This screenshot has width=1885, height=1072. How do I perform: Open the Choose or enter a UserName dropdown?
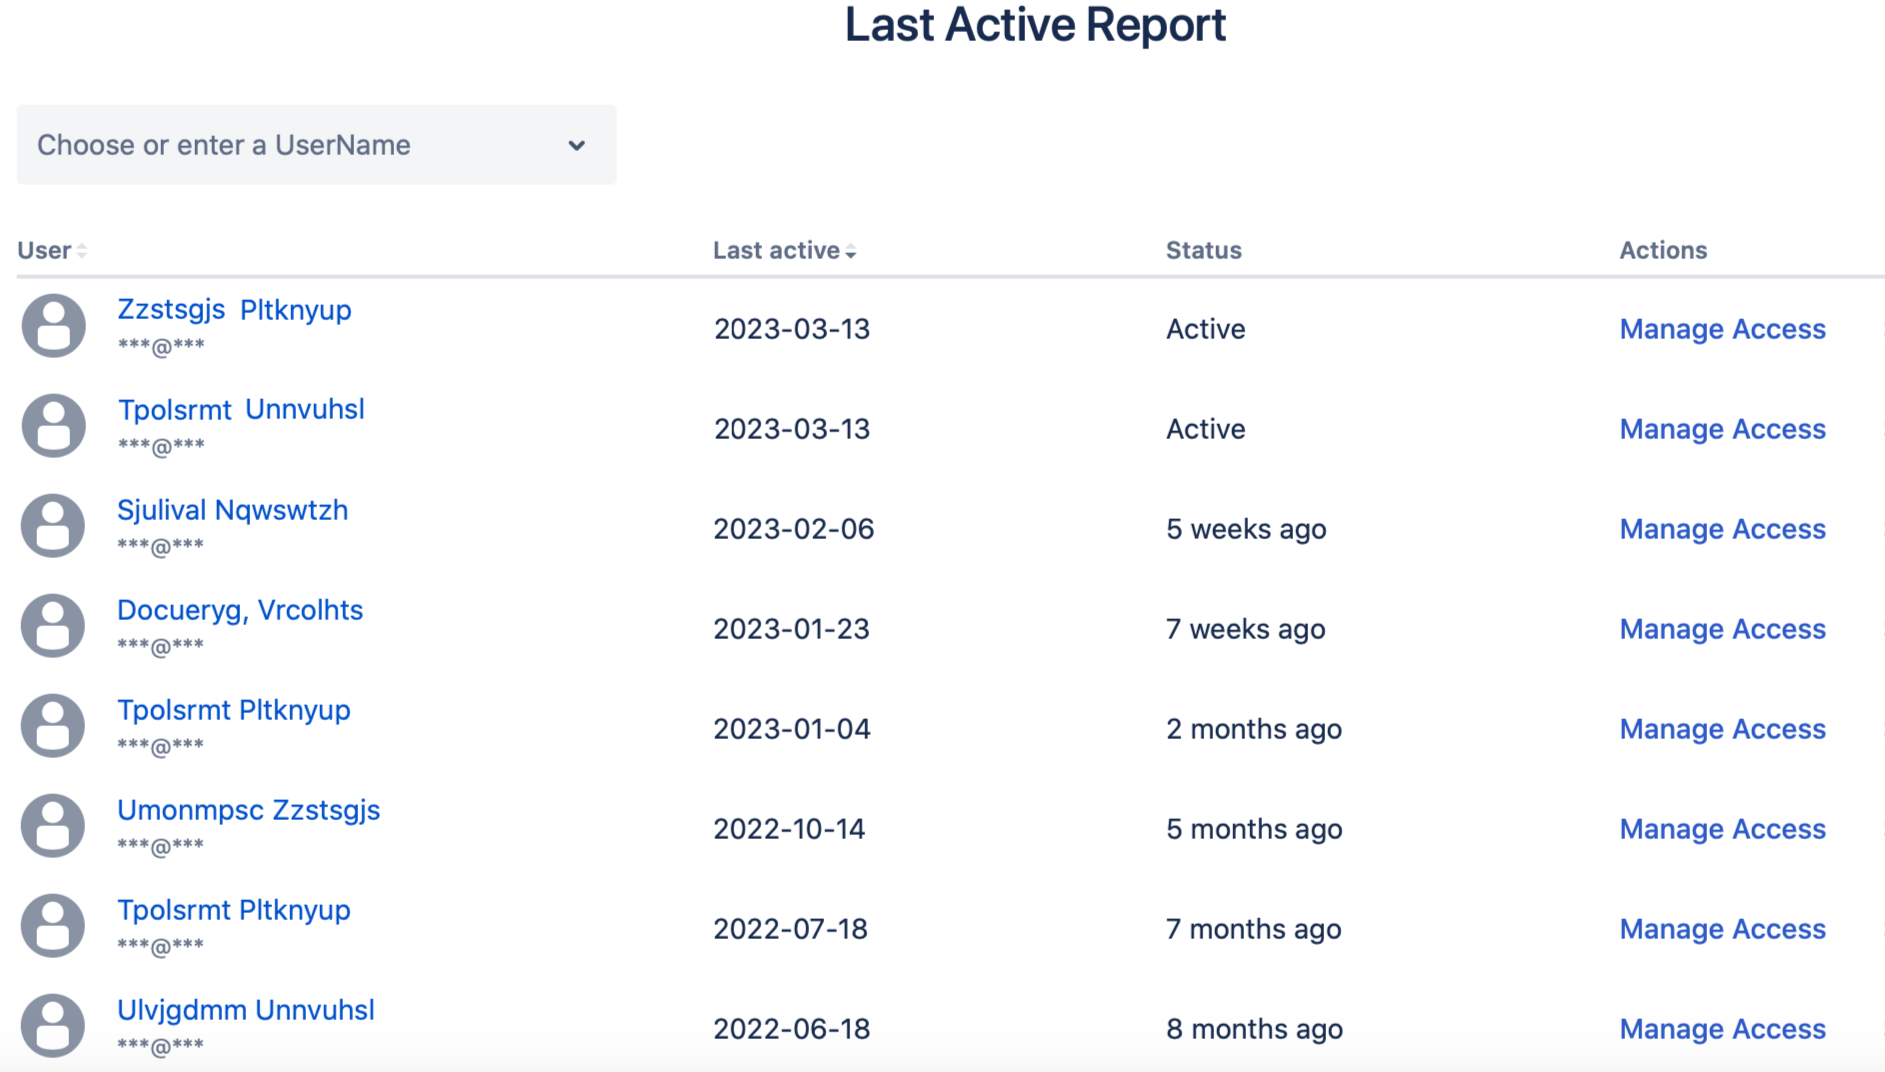(x=316, y=145)
